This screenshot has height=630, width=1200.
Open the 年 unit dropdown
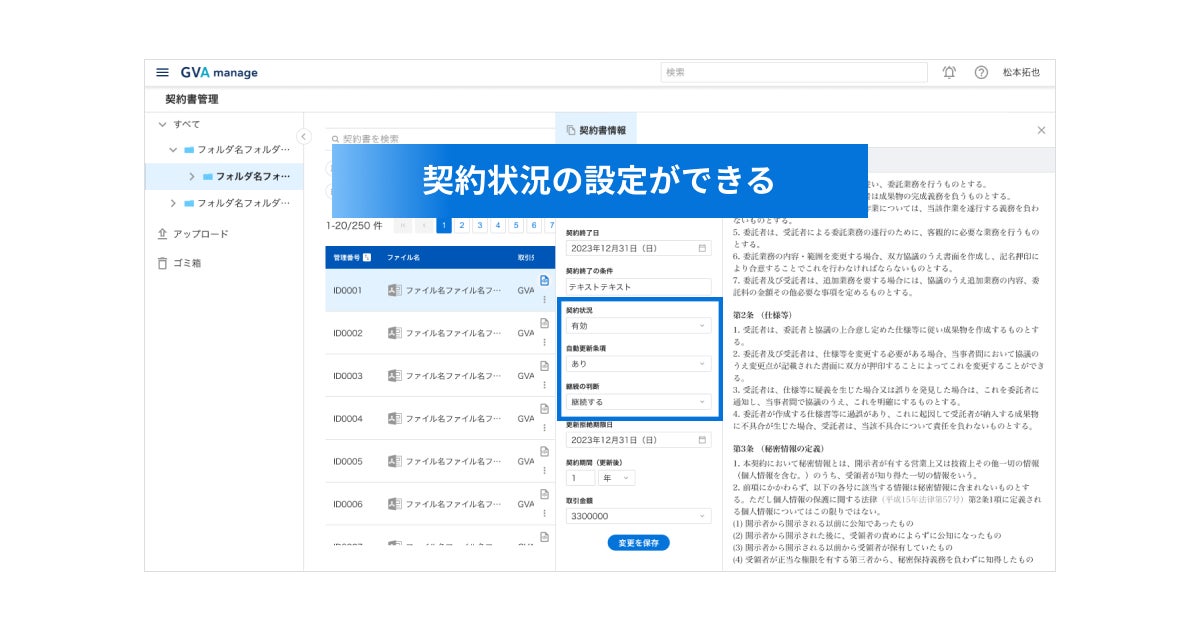click(616, 478)
